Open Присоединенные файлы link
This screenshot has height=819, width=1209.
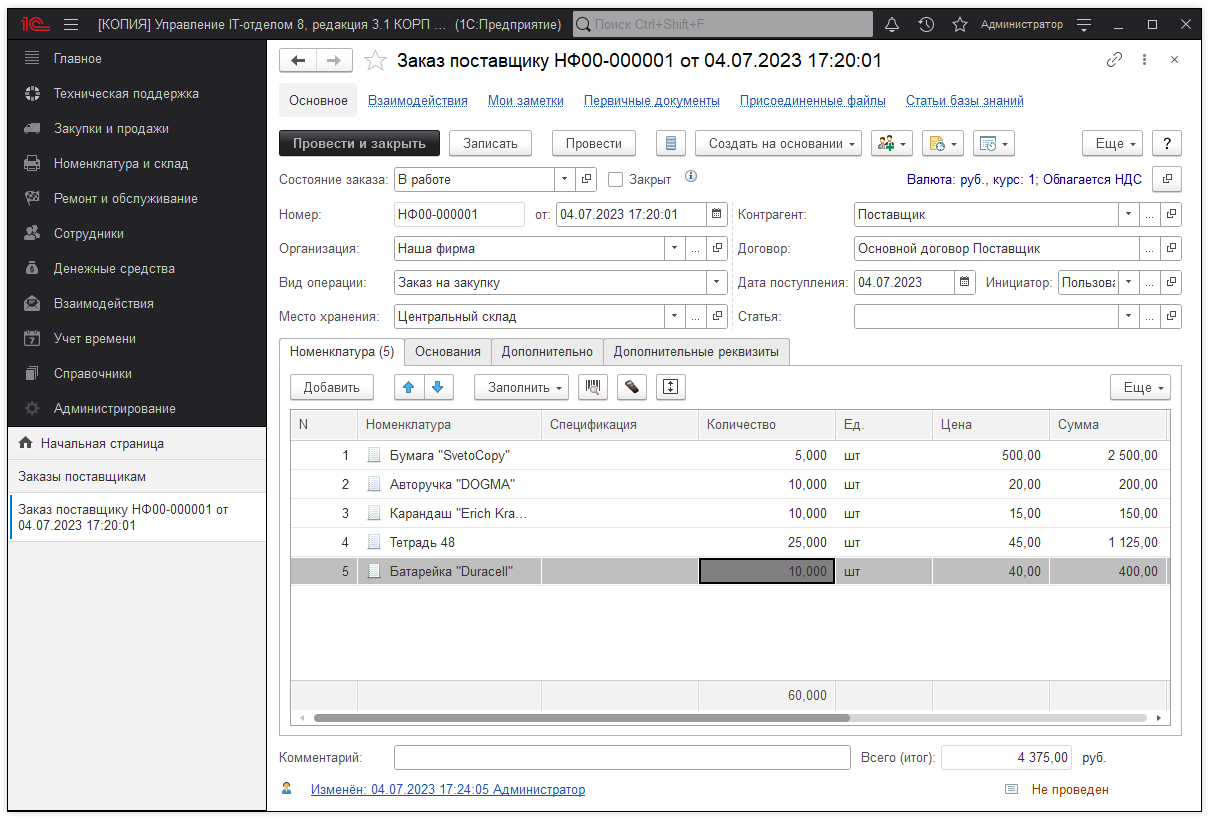click(x=812, y=101)
